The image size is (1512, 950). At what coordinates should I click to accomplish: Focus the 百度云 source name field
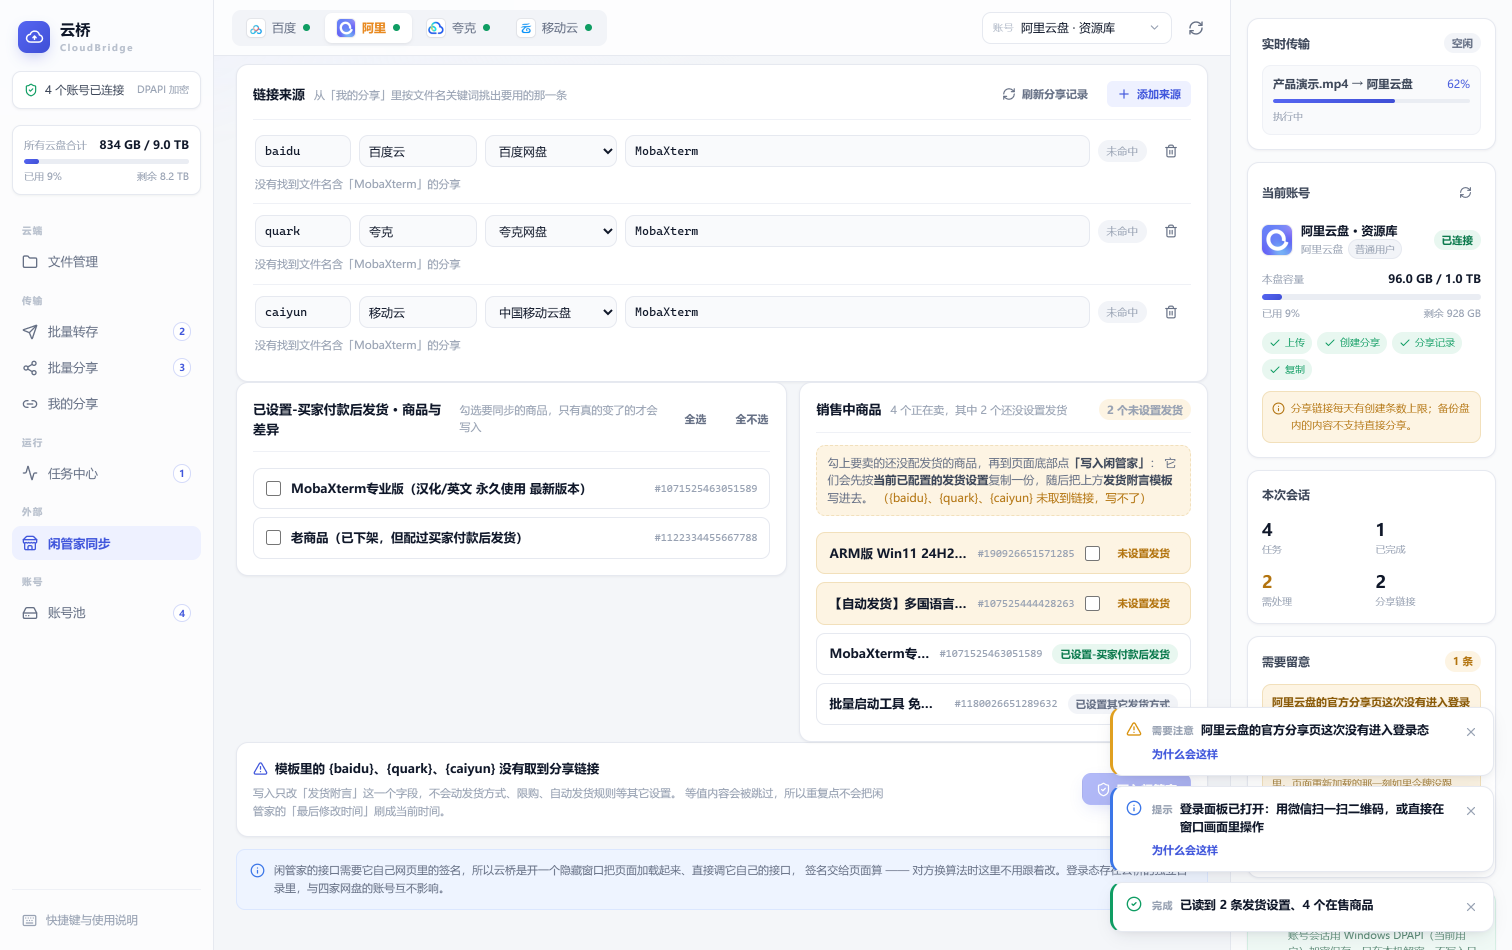418,151
